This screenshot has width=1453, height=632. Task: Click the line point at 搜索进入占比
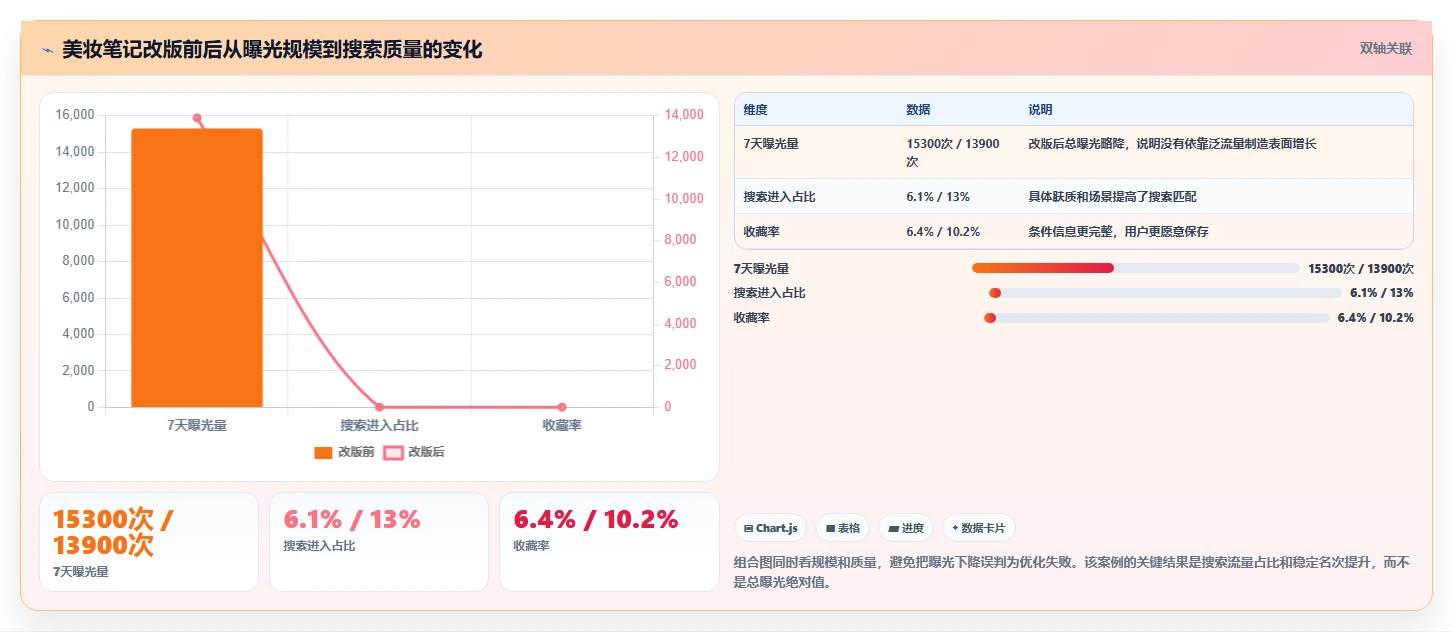click(x=379, y=407)
